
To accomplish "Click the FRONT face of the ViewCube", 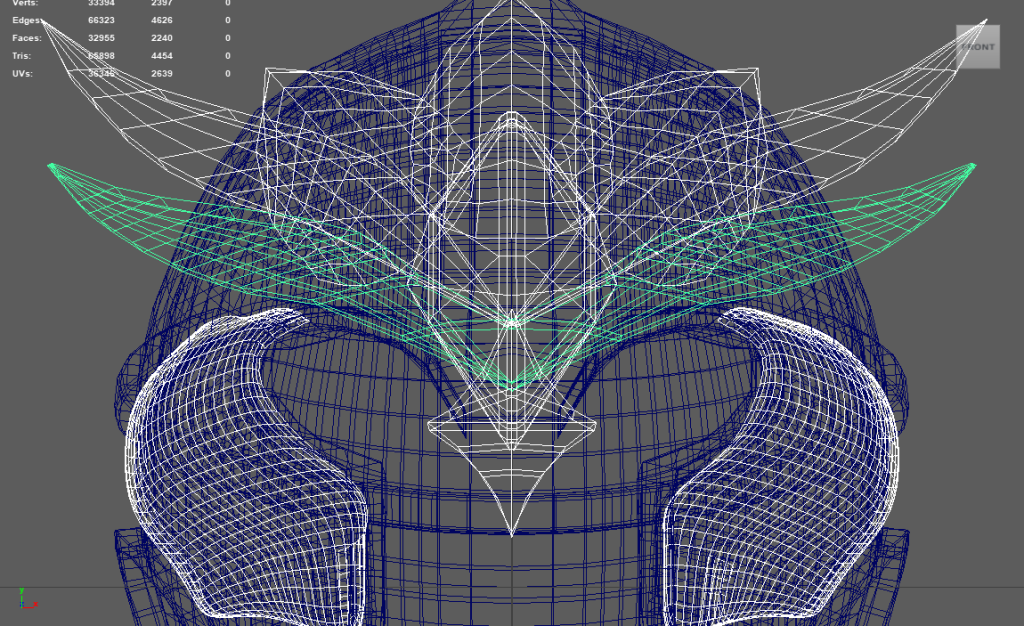I will [x=977, y=47].
